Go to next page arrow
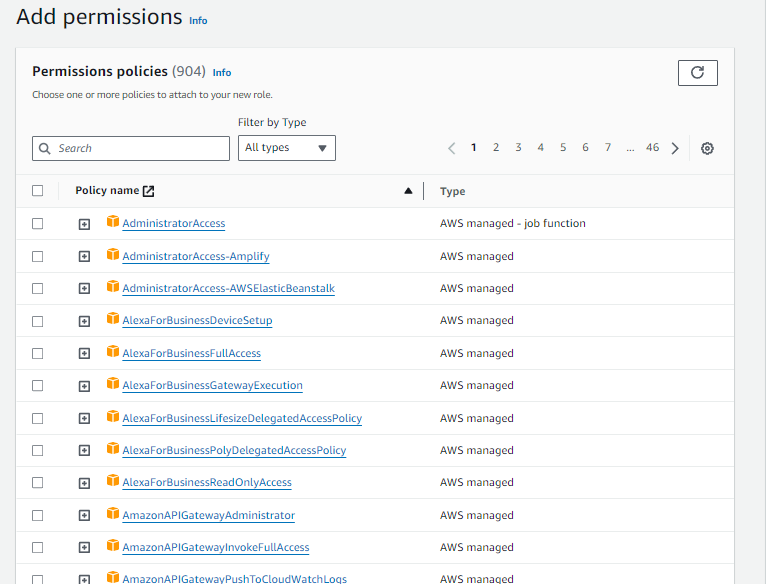The image size is (783, 584). coord(675,148)
